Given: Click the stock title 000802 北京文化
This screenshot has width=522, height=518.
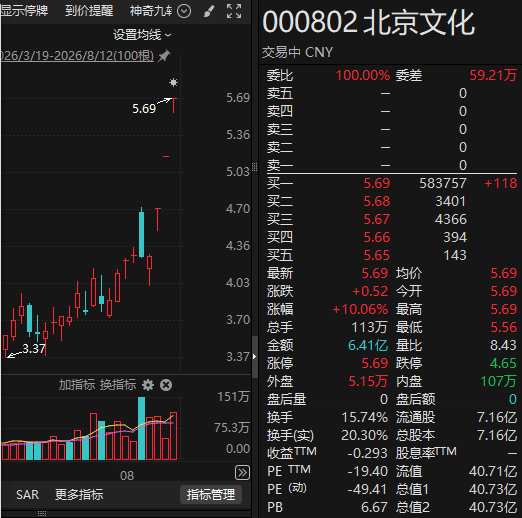Looking at the screenshot, I should 368,23.
